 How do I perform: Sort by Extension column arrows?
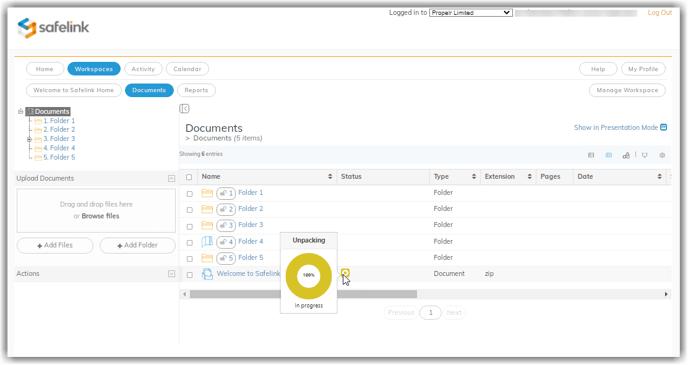pos(530,176)
